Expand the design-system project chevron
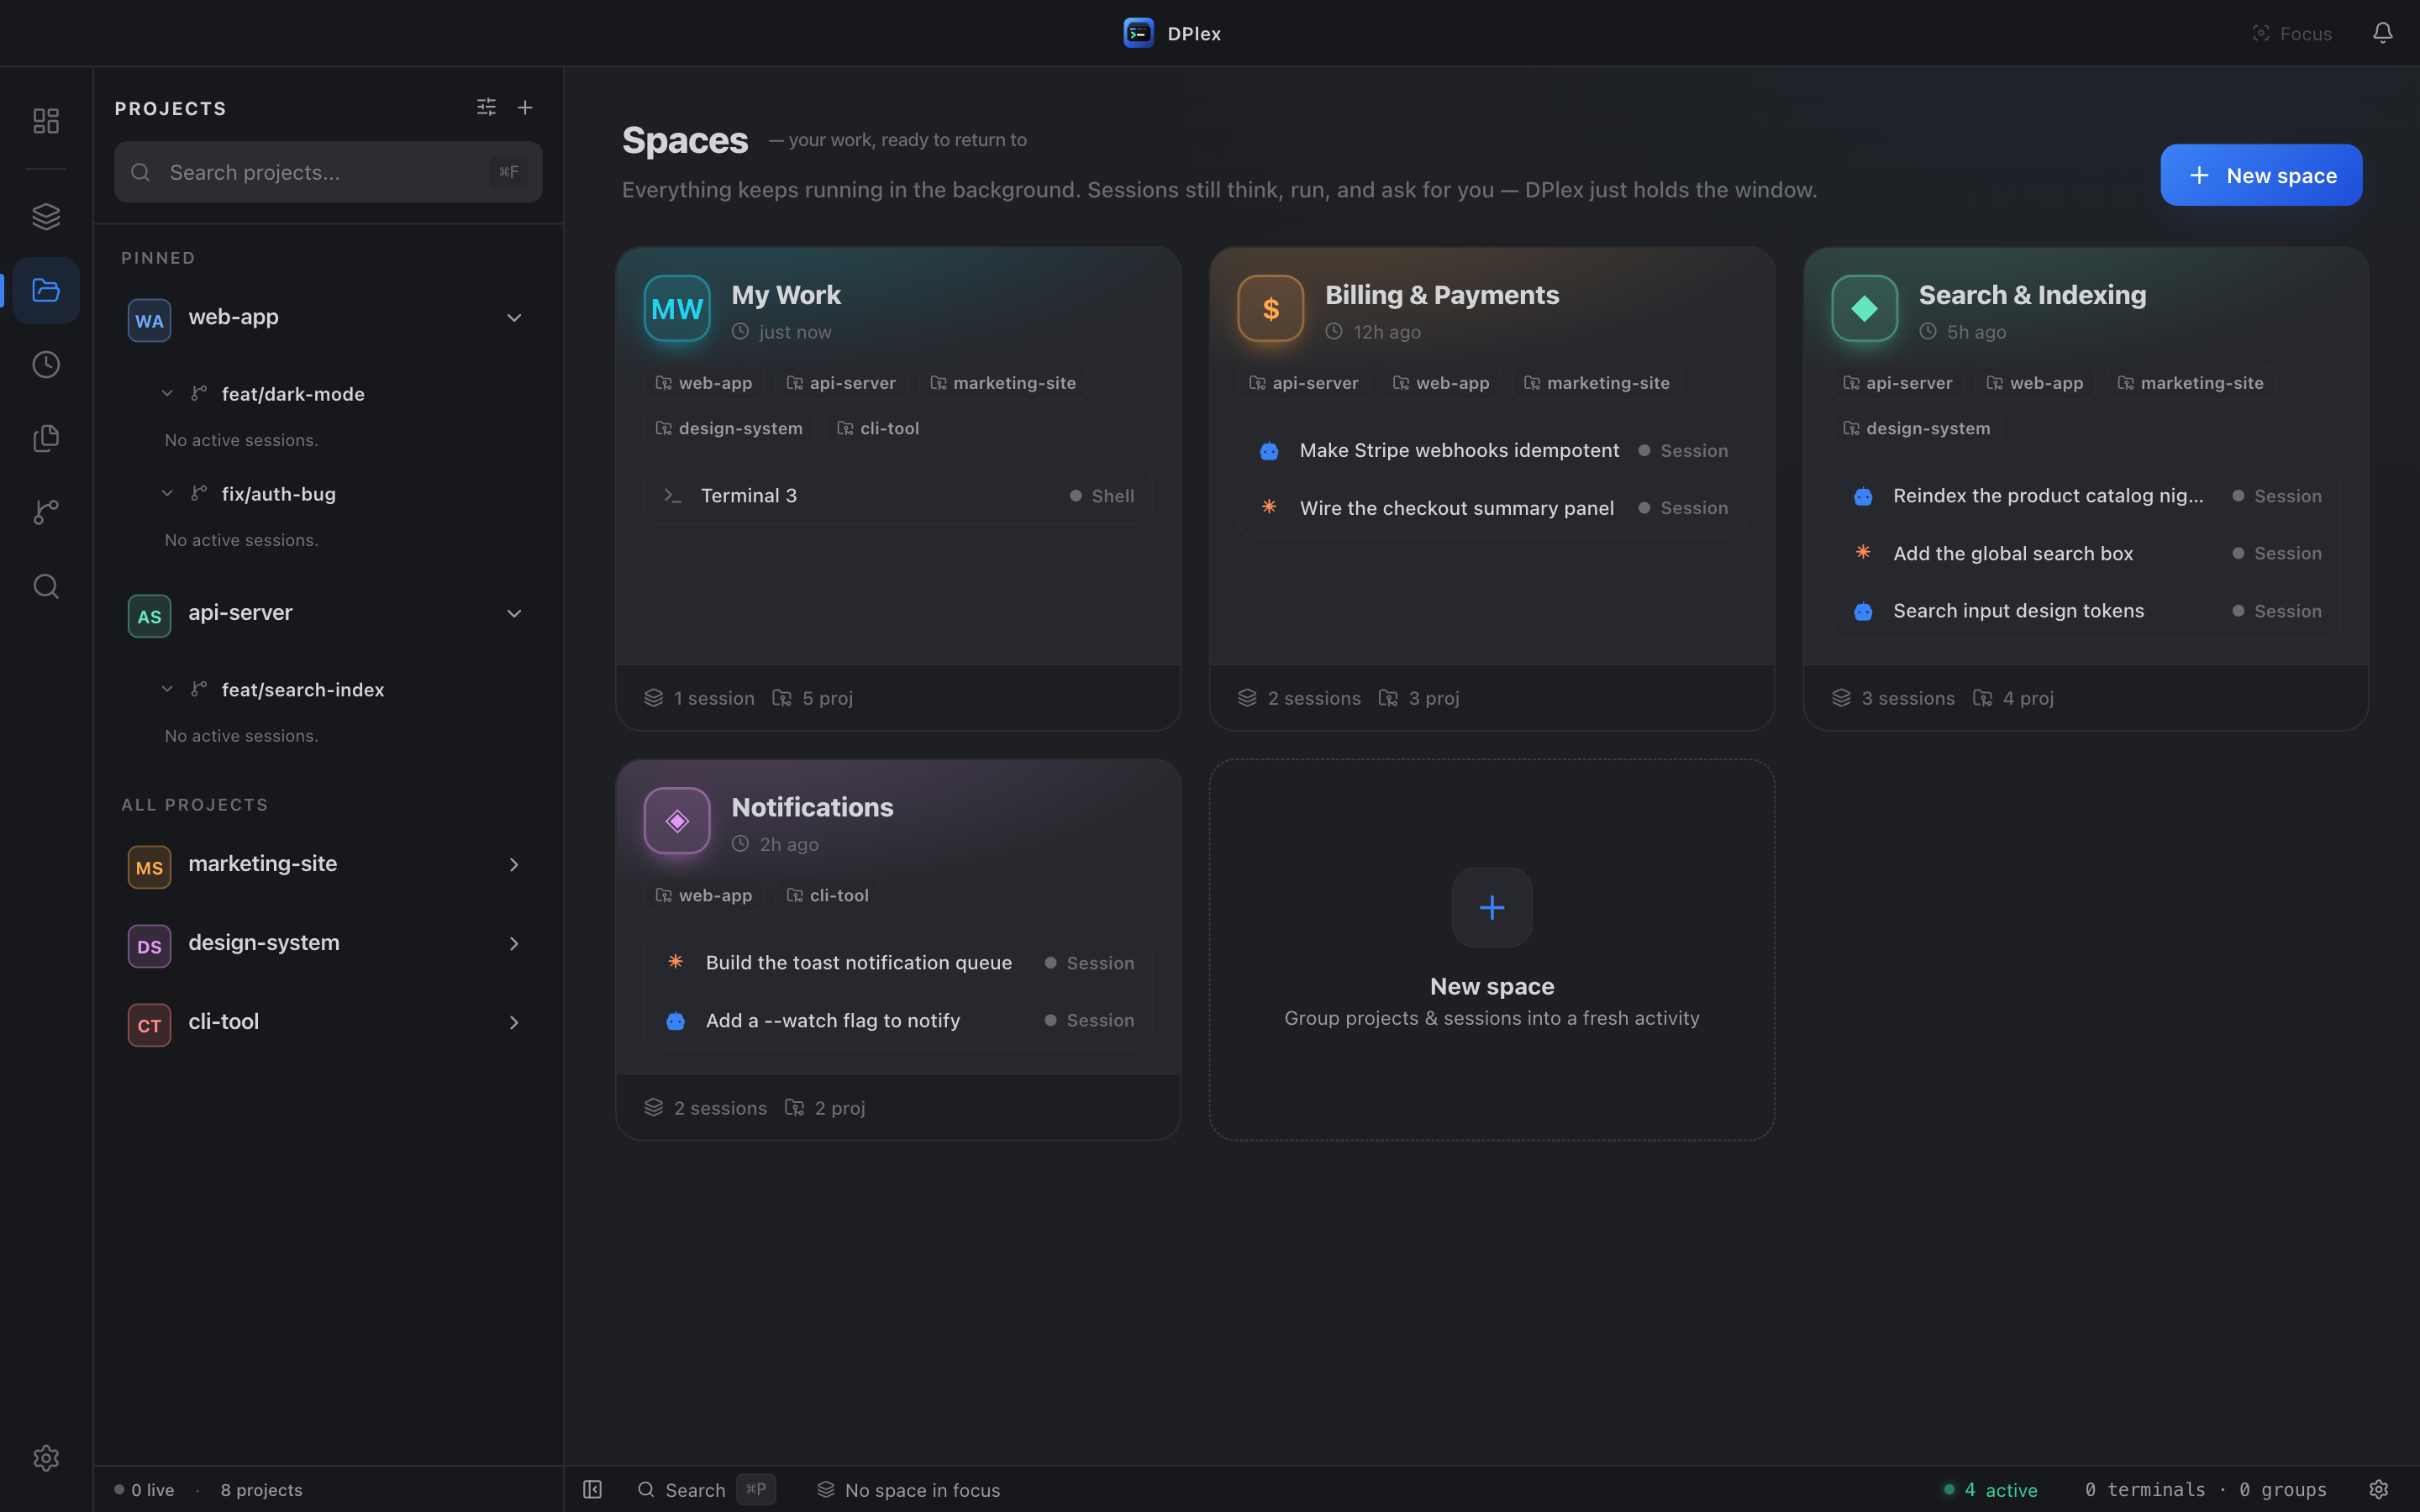2420x1512 pixels. (514, 944)
